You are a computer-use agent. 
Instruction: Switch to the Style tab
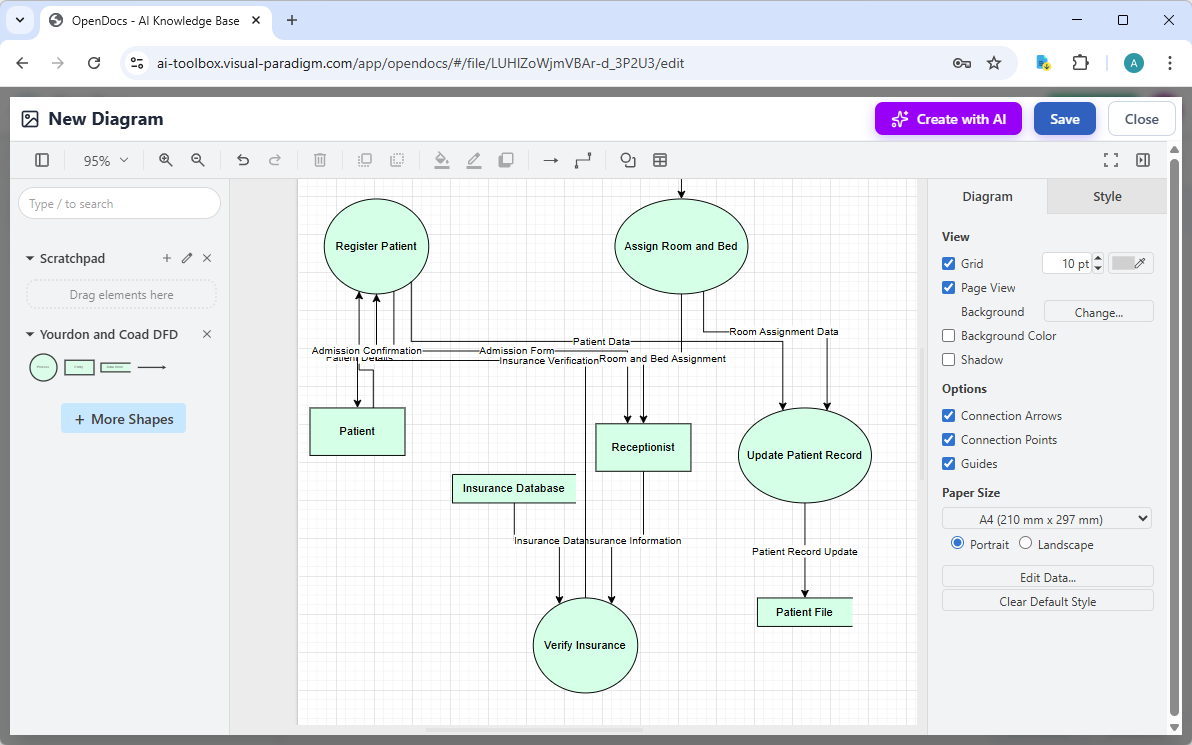point(1106,197)
